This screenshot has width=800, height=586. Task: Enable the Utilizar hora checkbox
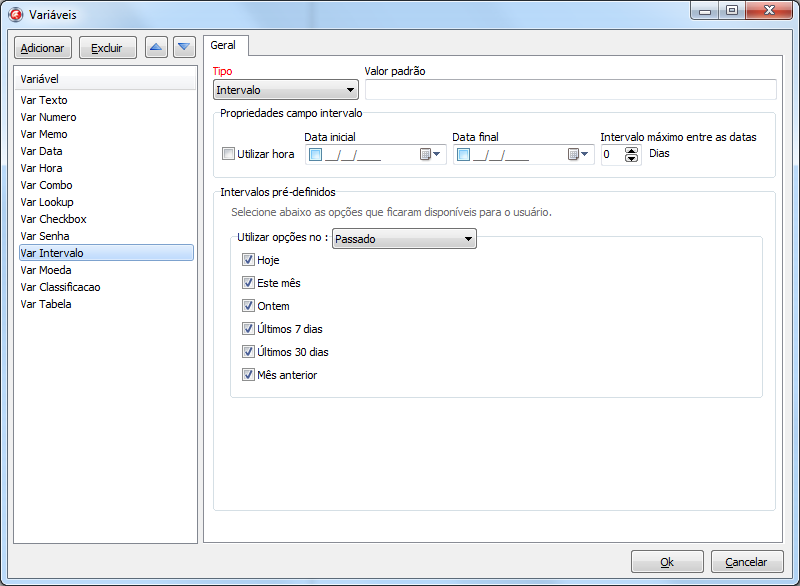[x=228, y=154]
